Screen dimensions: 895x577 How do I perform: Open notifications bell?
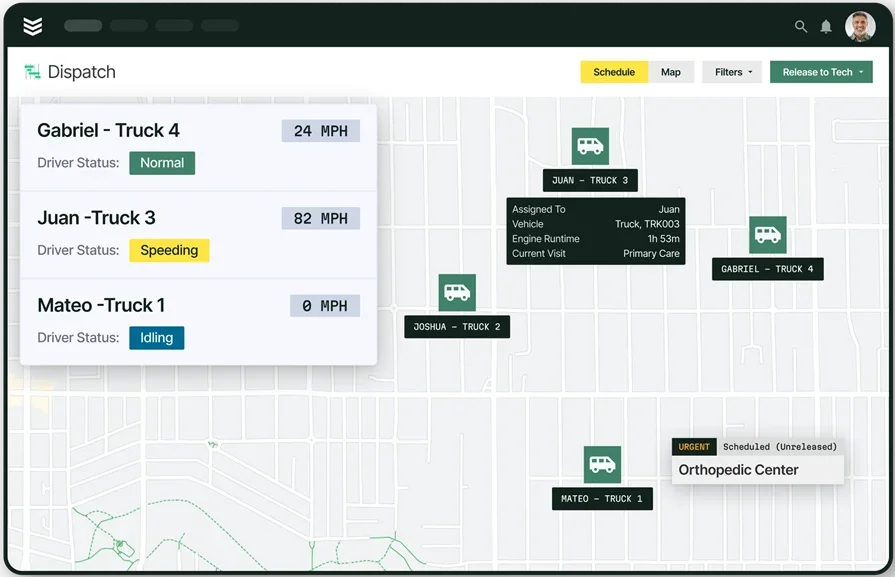(x=826, y=27)
